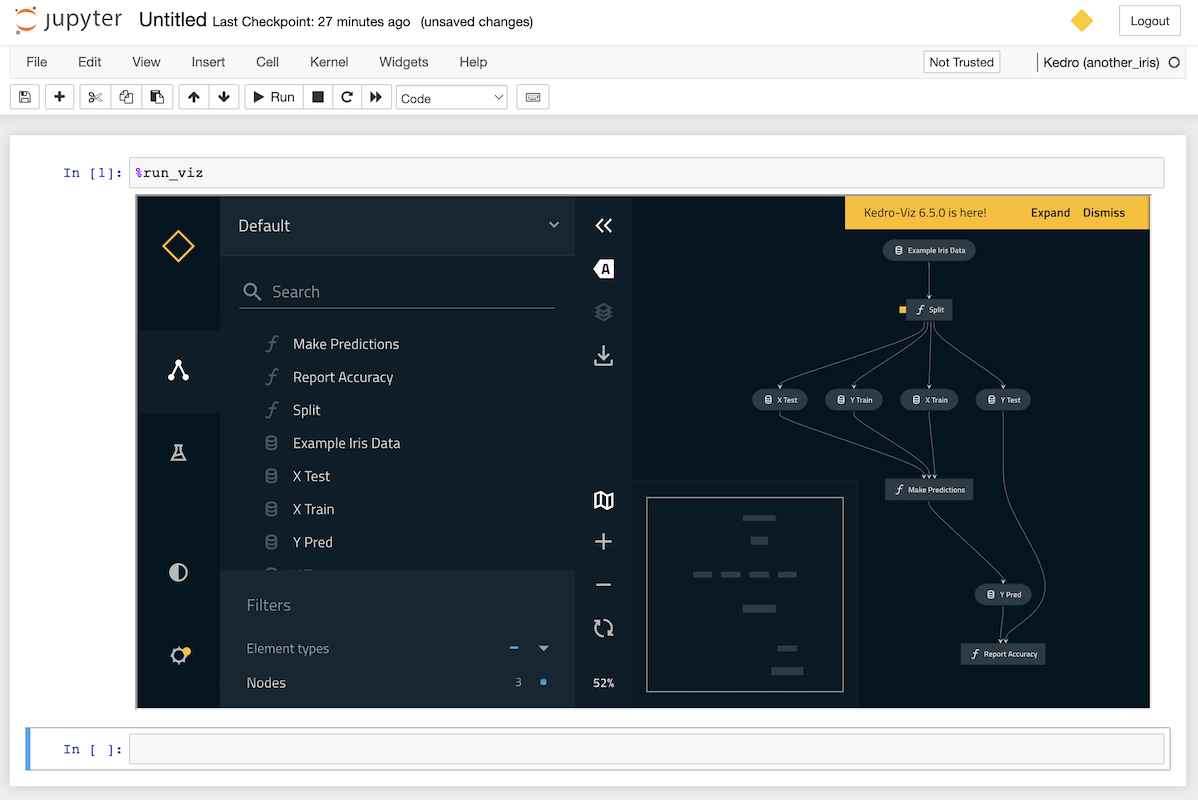Select the experiment tracking flask icon

click(178, 452)
